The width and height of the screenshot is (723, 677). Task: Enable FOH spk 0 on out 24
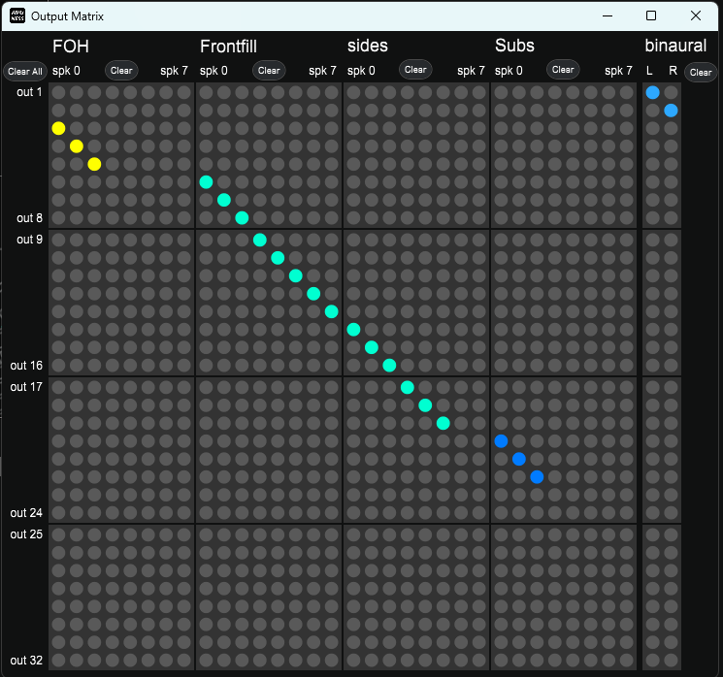click(59, 512)
